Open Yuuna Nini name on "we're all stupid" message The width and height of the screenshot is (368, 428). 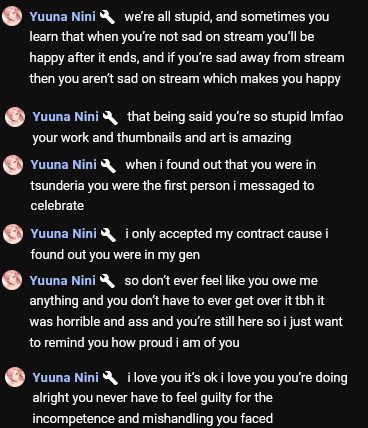pyautogui.click(x=63, y=17)
